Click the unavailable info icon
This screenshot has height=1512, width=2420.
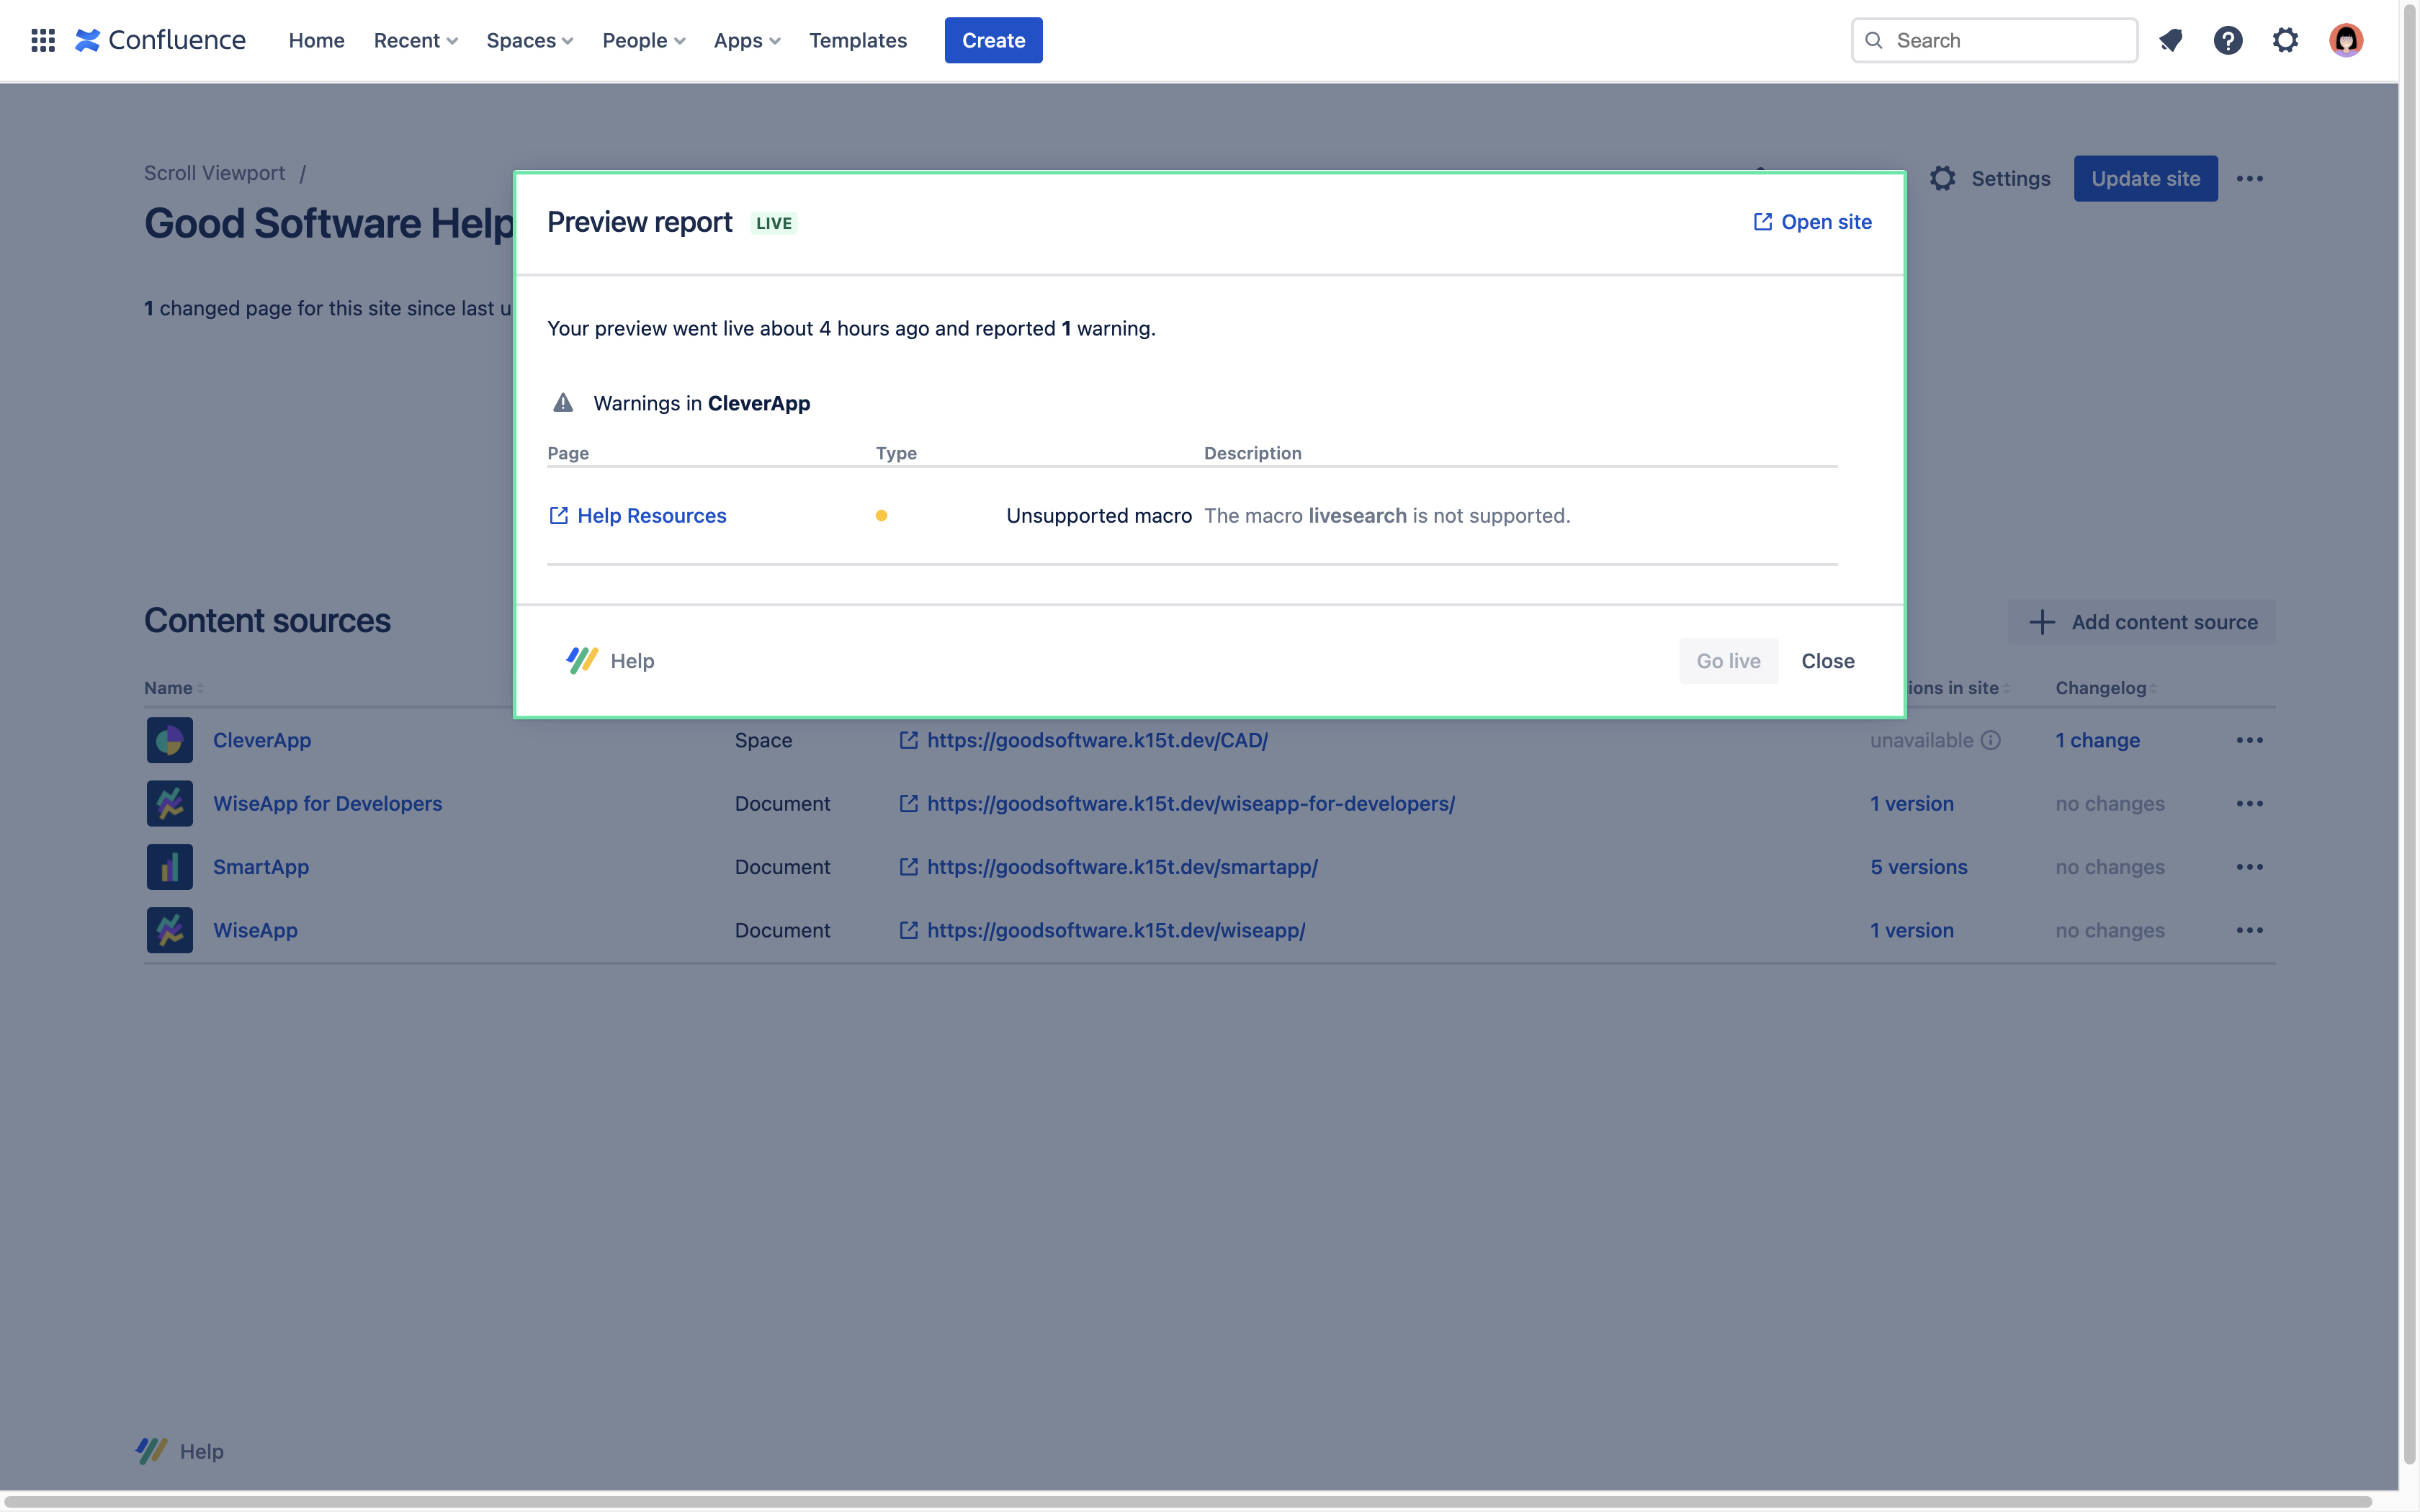point(1991,740)
